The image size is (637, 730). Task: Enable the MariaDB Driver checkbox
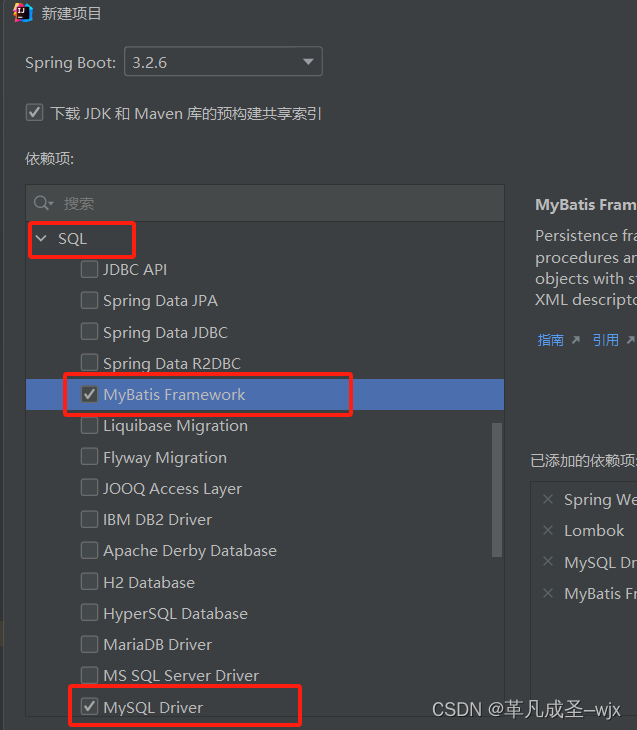(x=89, y=644)
